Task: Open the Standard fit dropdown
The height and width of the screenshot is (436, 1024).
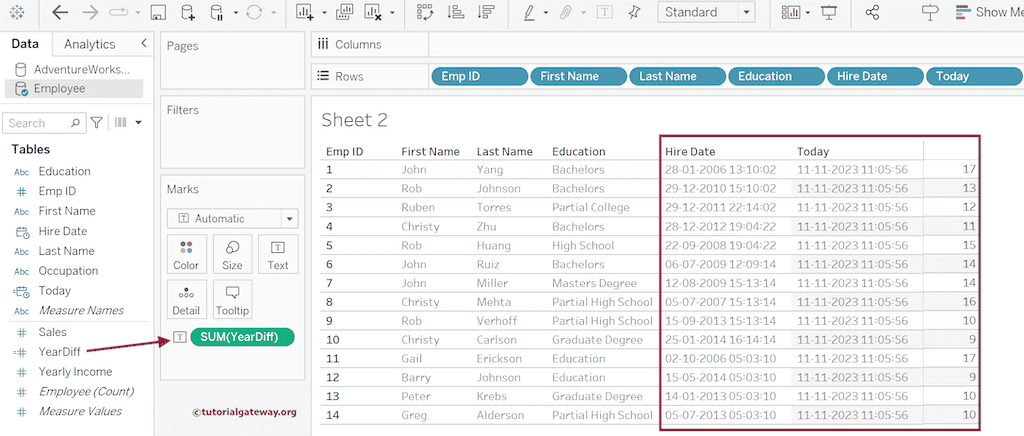Action: coord(706,13)
